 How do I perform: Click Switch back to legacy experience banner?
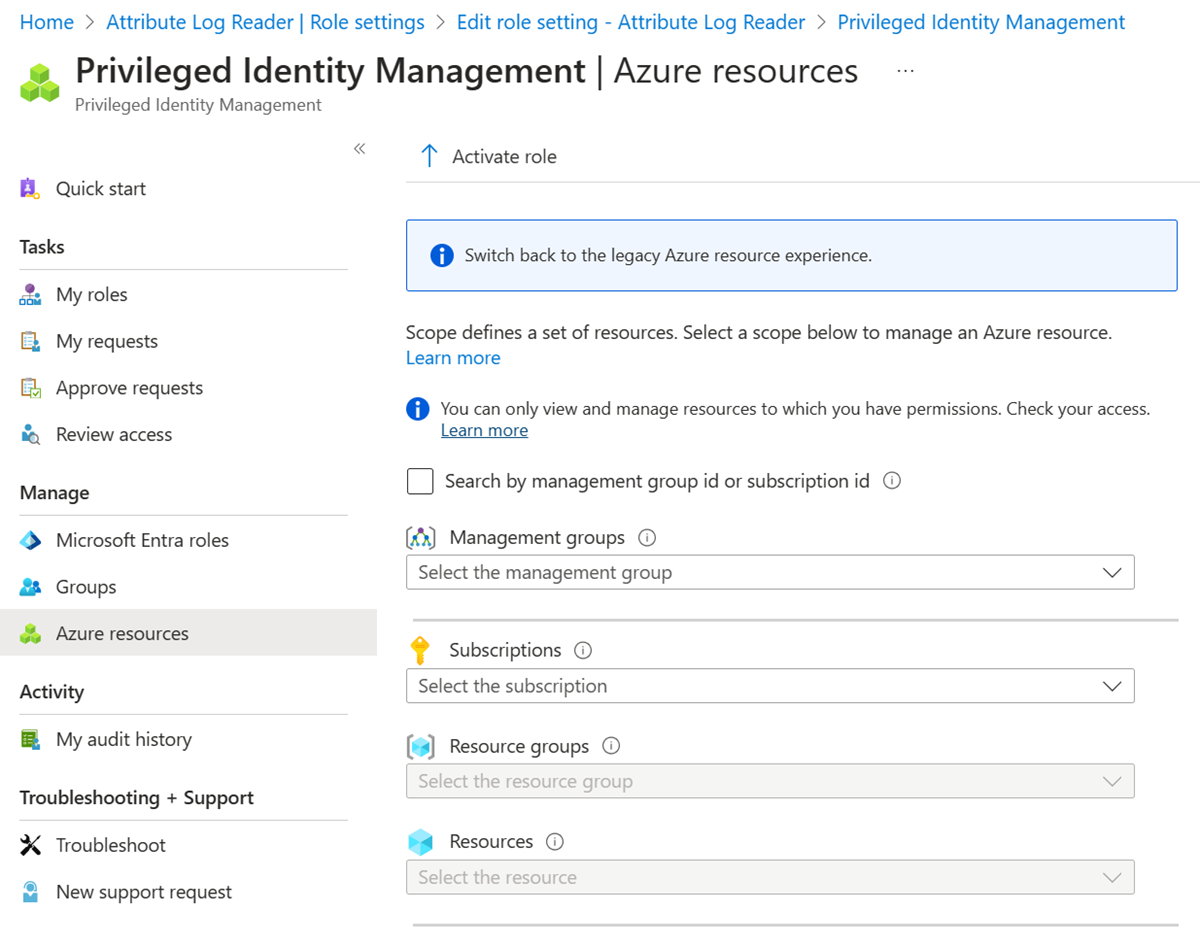coord(668,256)
